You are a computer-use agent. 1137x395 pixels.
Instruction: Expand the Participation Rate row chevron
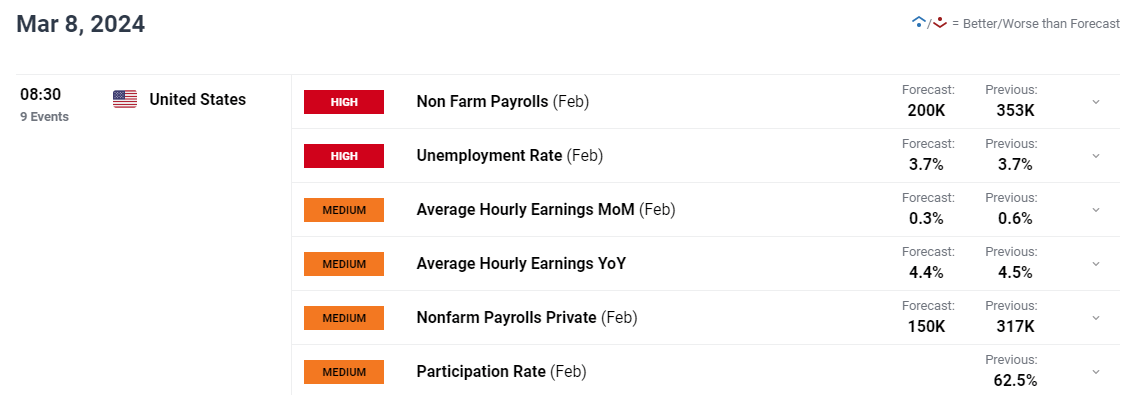click(x=1096, y=371)
